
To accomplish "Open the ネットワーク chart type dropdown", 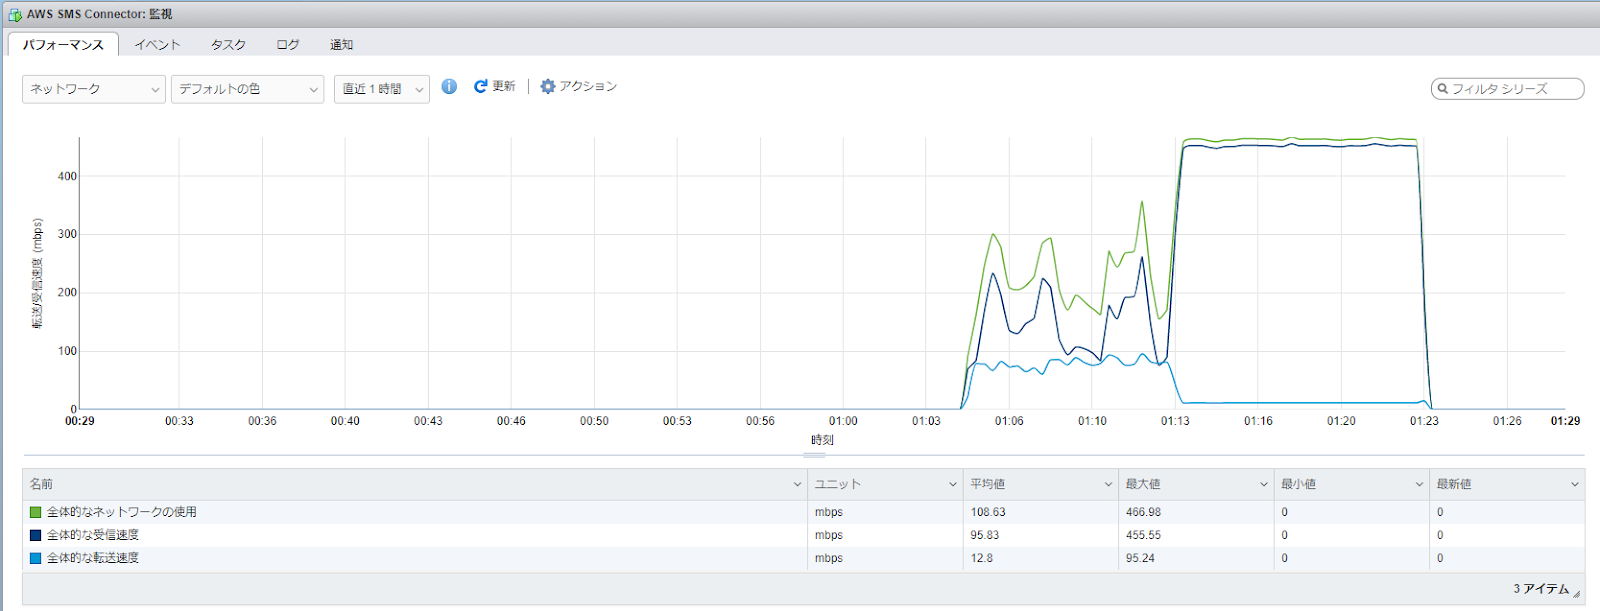I will pyautogui.click(x=94, y=89).
